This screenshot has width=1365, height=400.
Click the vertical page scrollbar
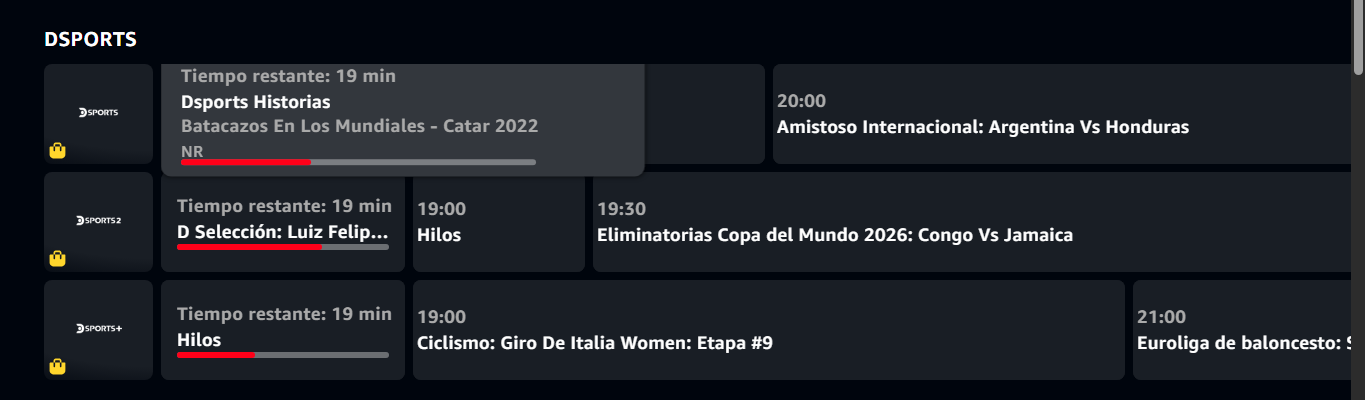click(1358, 200)
